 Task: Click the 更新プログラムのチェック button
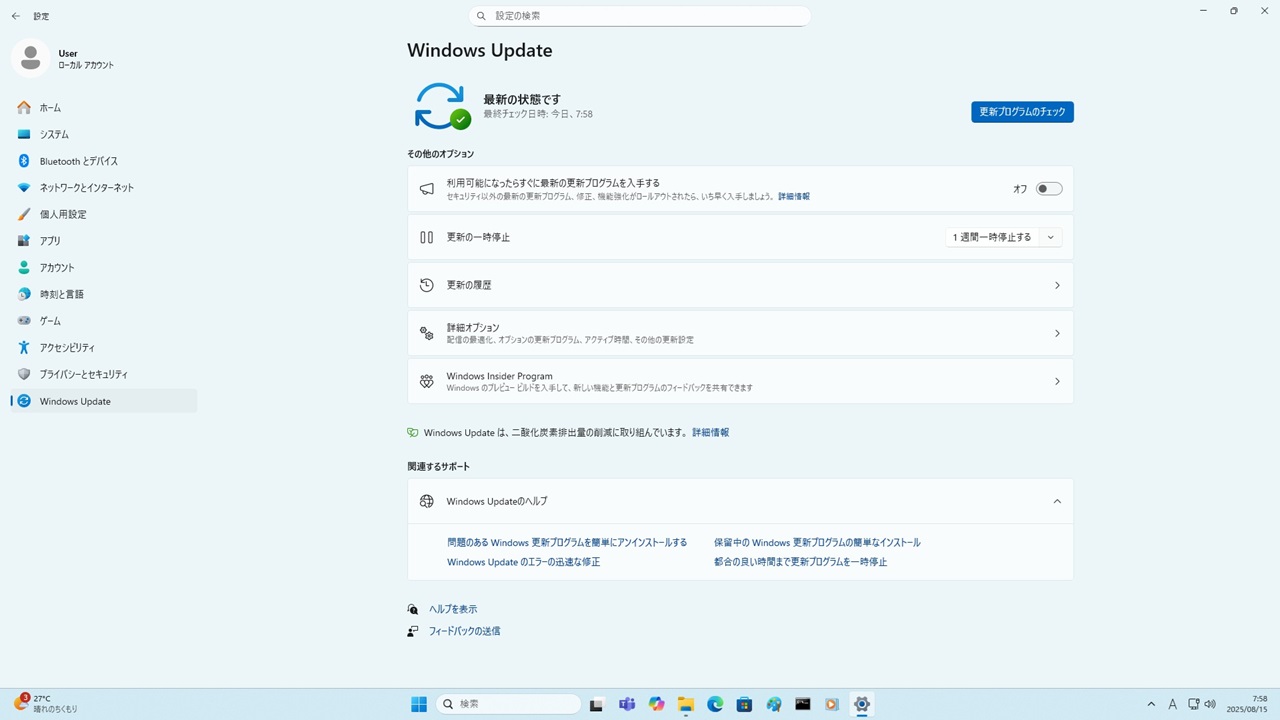click(x=1022, y=112)
